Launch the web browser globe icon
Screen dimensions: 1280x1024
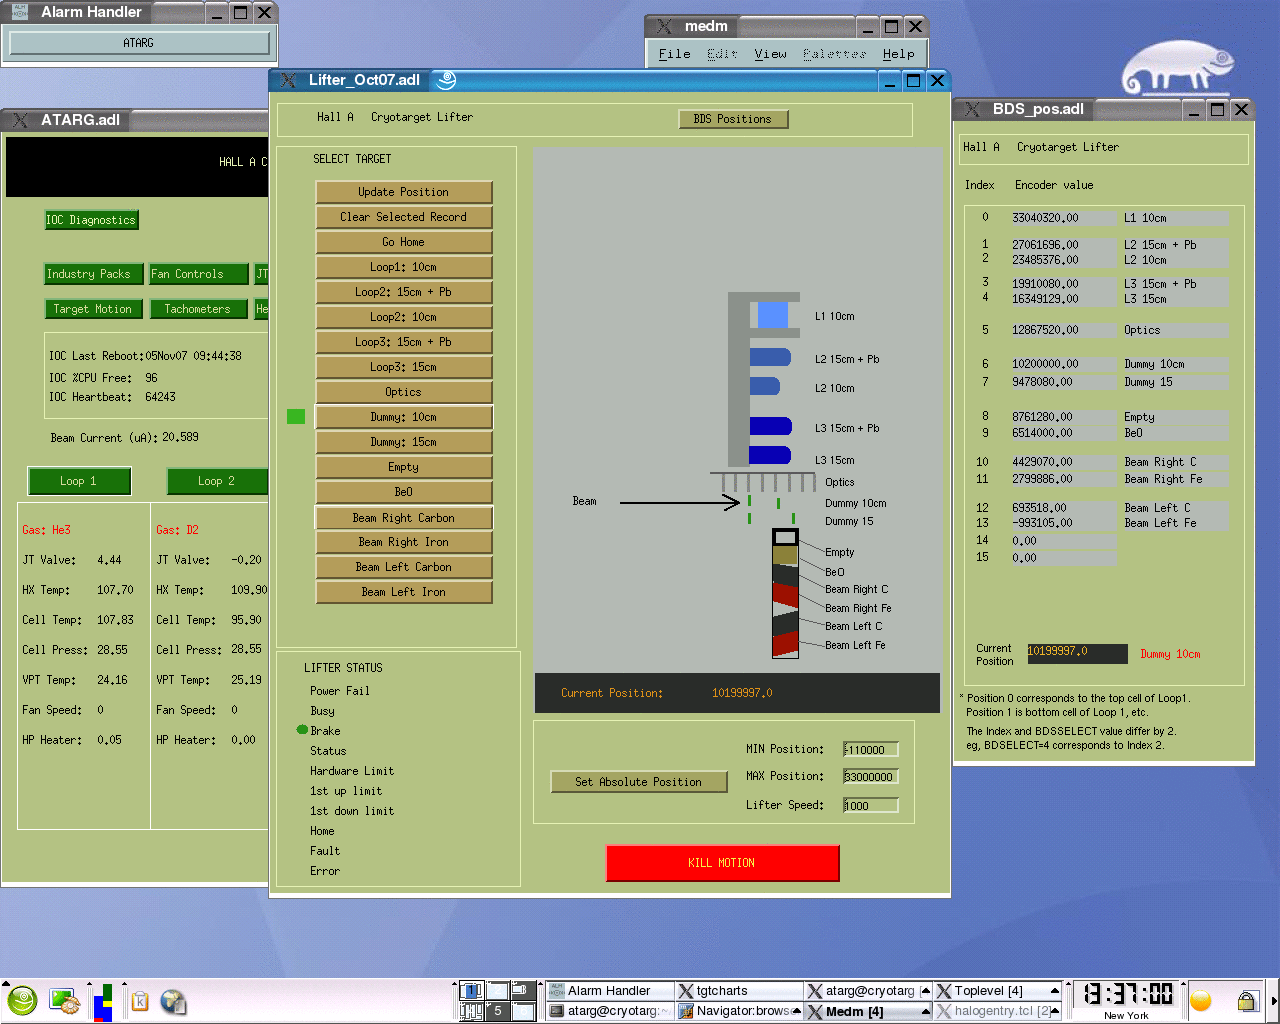coord(173,1001)
